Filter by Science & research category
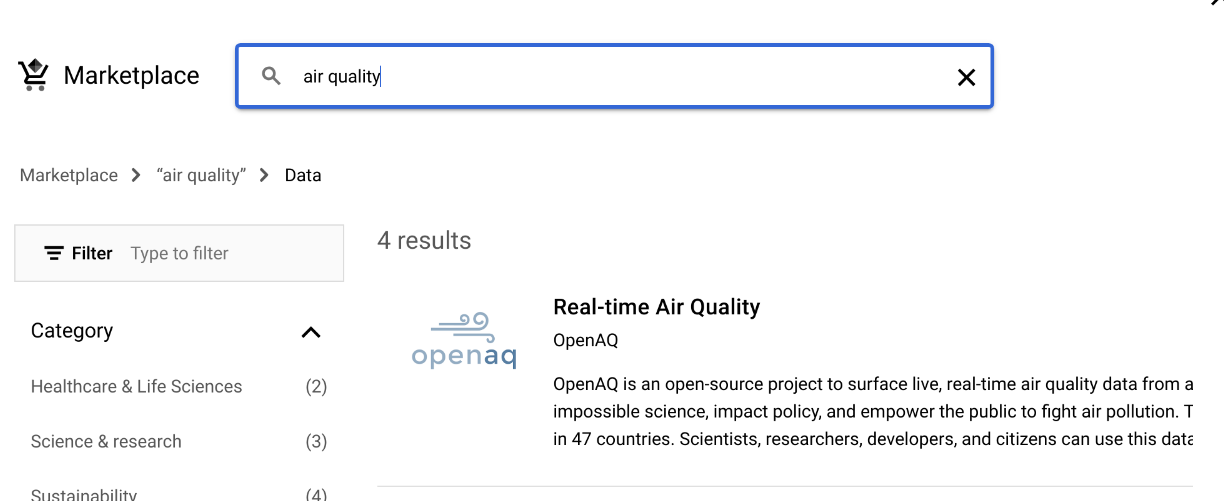 (106, 441)
